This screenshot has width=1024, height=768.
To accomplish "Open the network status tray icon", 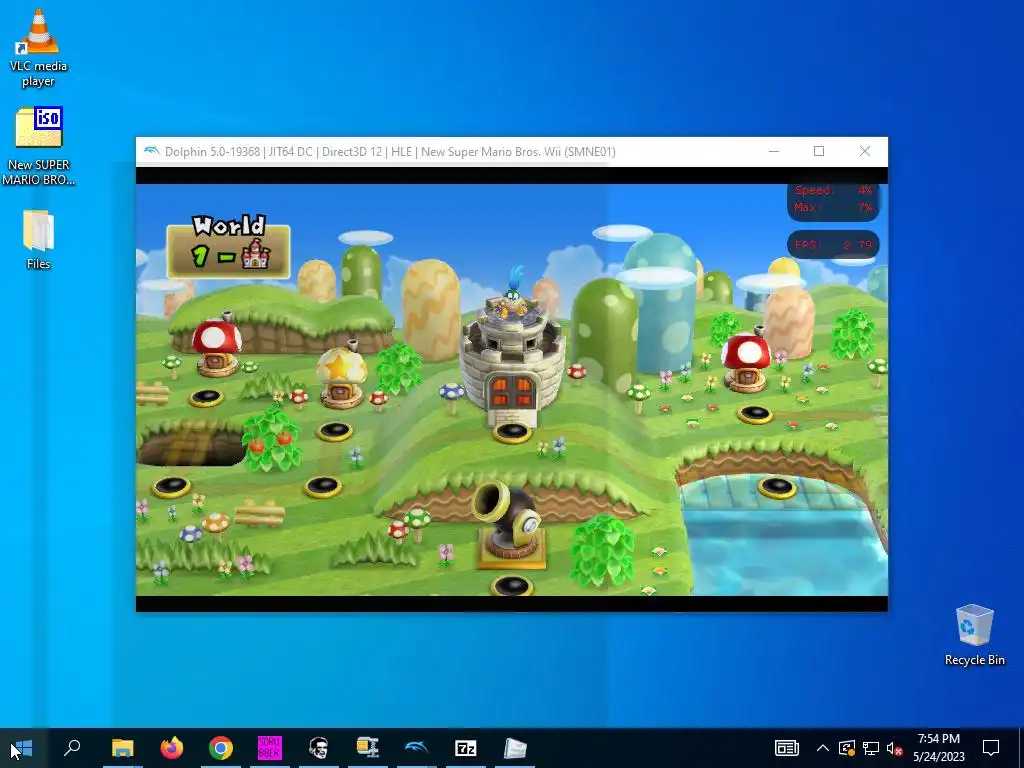I will [x=871, y=748].
